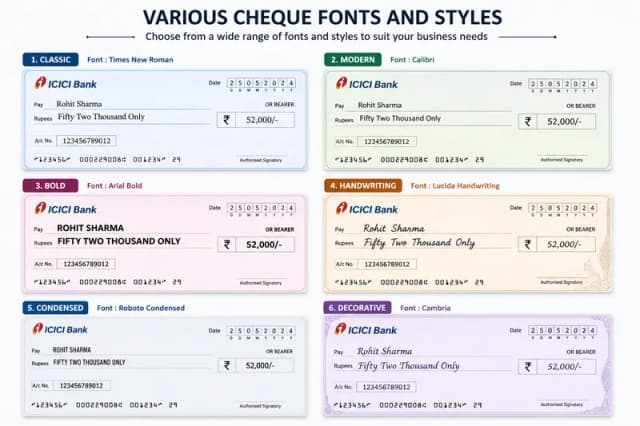The image size is (640, 426).
Task: Click the bold 52,000/- amount on Bold cheque
Action: pyautogui.click(x=264, y=244)
